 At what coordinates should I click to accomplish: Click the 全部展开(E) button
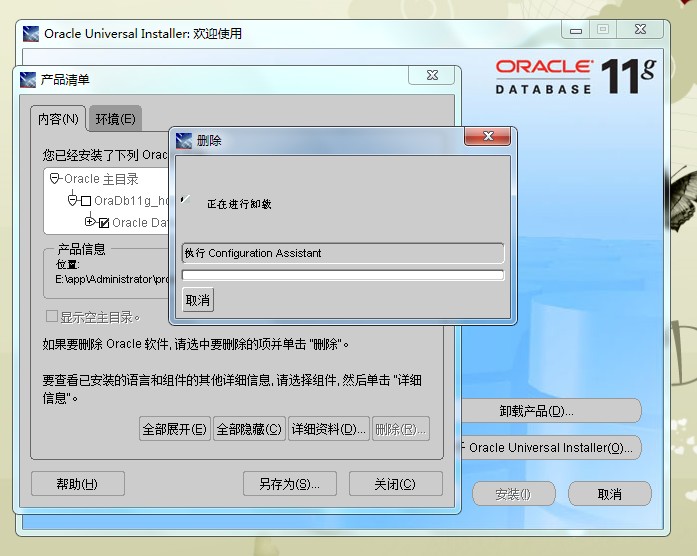[175, 429]
